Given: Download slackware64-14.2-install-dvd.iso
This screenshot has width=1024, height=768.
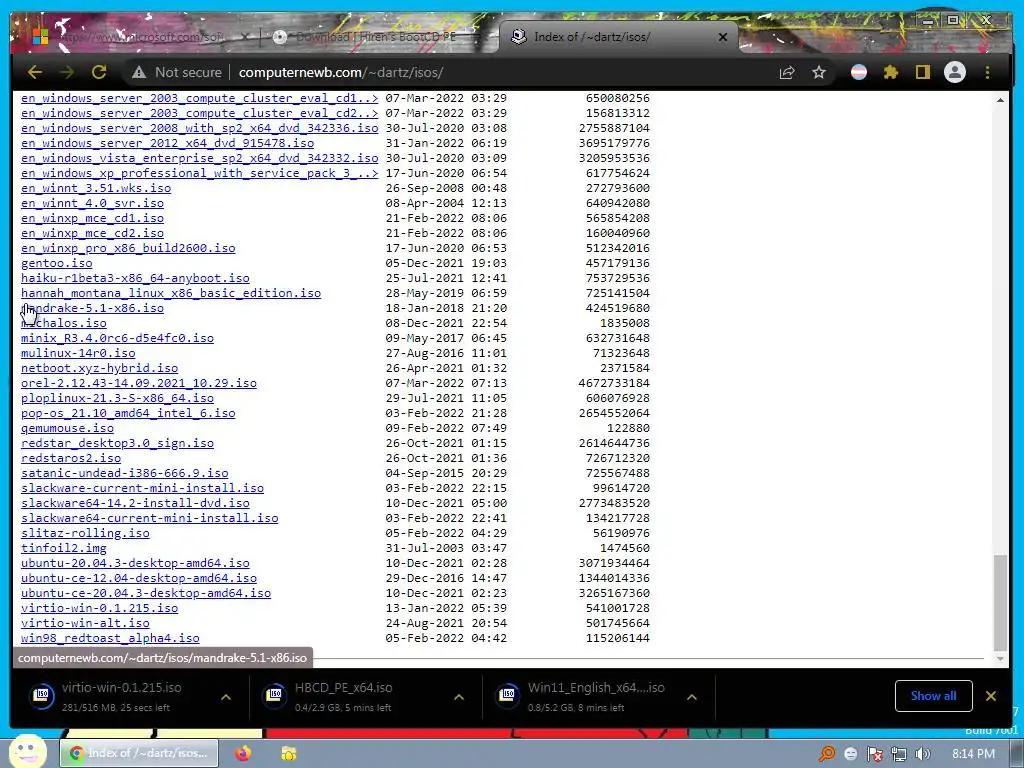Looking at the screenshot, I should click(135, 504).
